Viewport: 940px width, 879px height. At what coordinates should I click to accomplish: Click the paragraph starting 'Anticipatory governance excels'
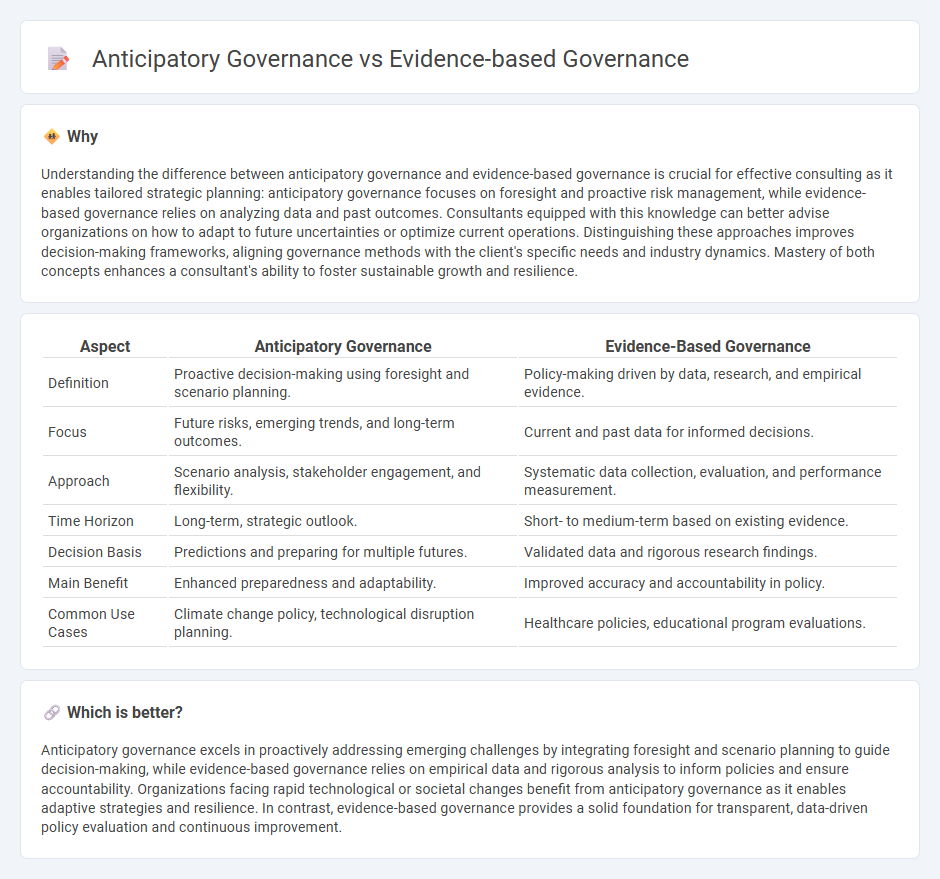click(x=465, y=788)
